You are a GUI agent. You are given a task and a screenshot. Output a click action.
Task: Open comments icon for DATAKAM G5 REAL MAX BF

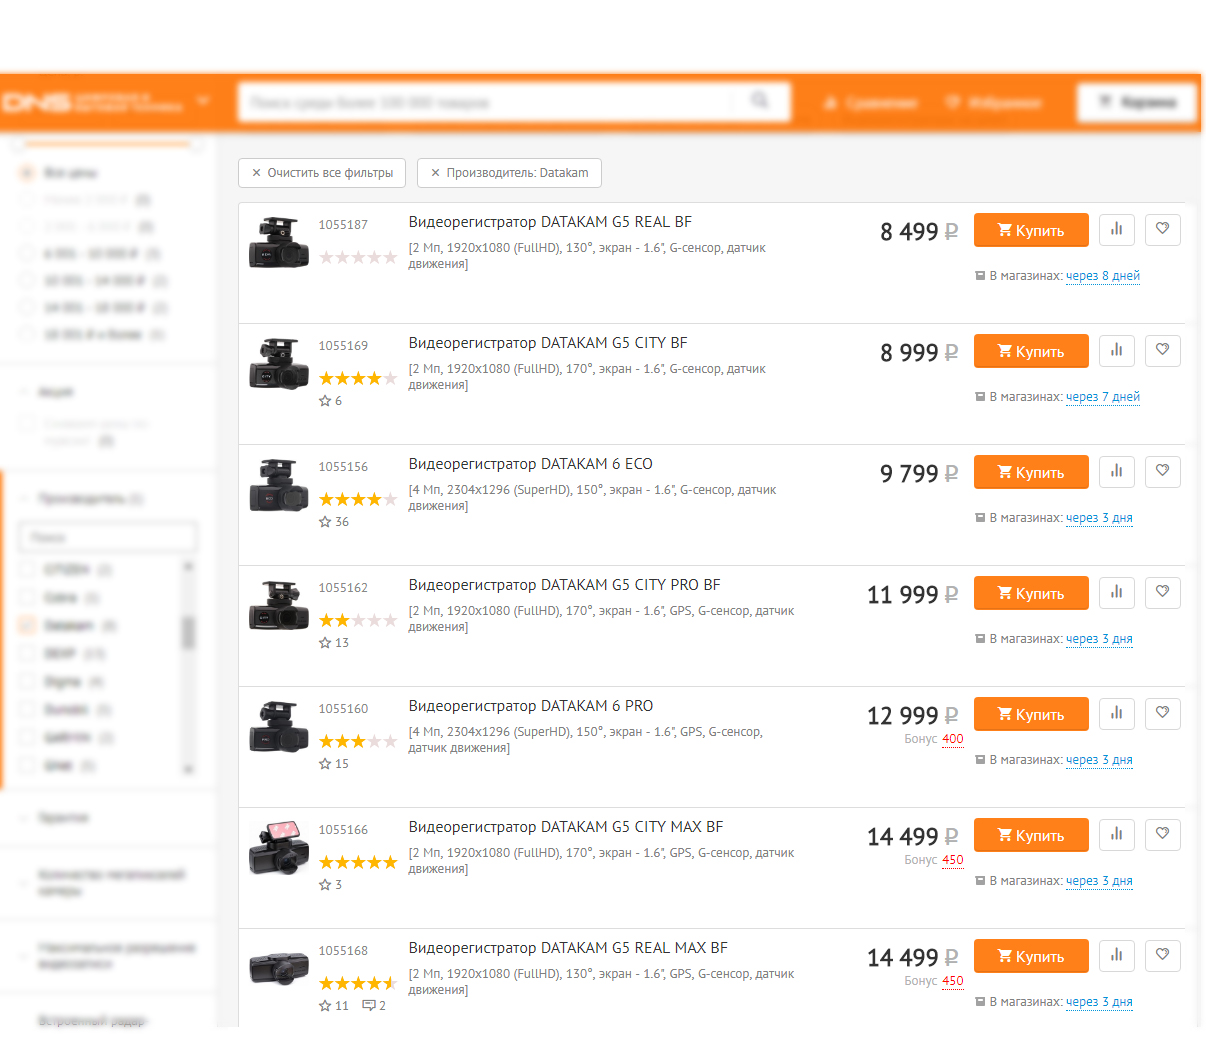click(x=369, y=1005)
